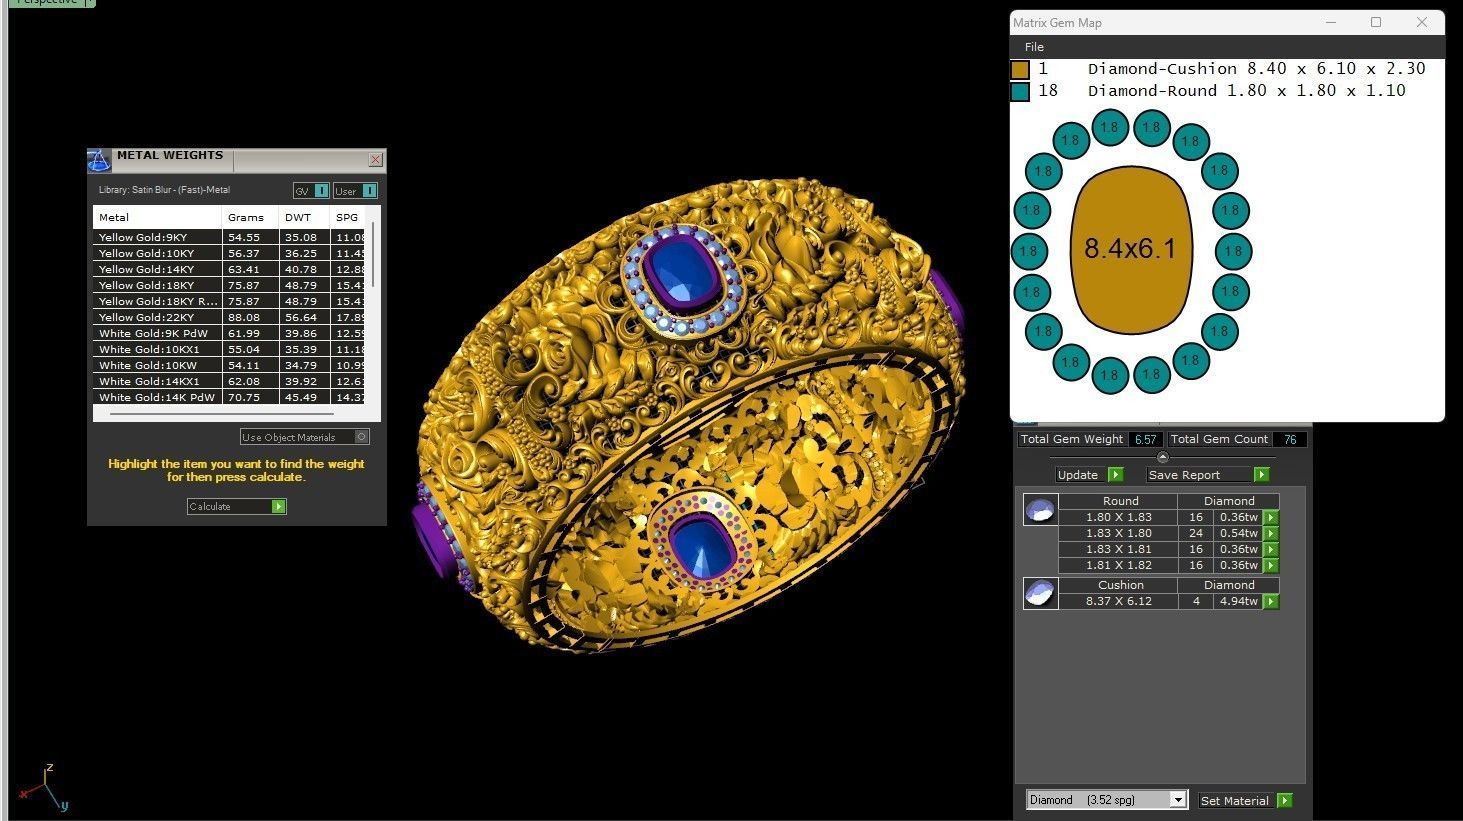Click the Update button

[x=1089, y=475]
